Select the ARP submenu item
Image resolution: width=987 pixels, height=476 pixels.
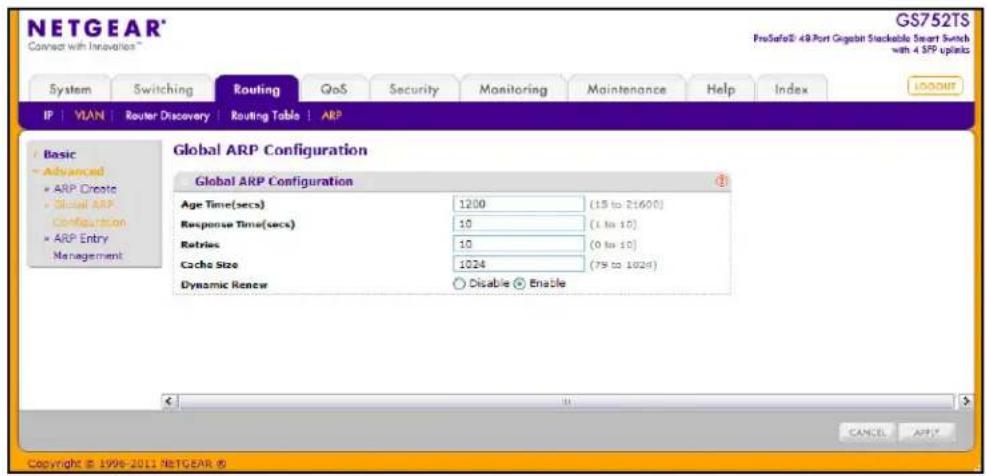pyautogui.click(x=331, y=116)
